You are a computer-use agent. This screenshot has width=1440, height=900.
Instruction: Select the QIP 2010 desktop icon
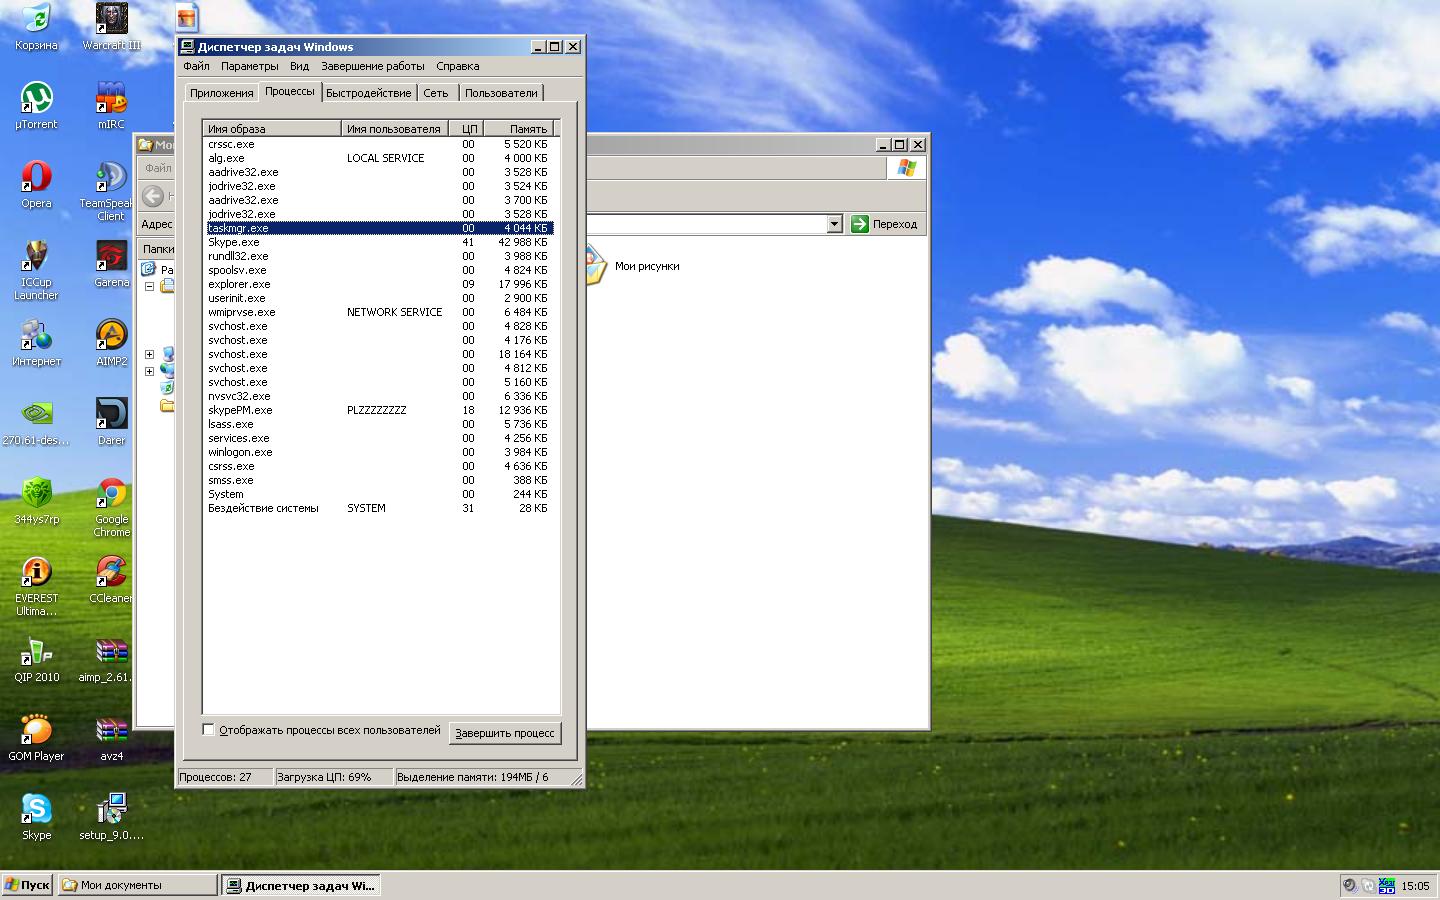[x=37, y=653]
